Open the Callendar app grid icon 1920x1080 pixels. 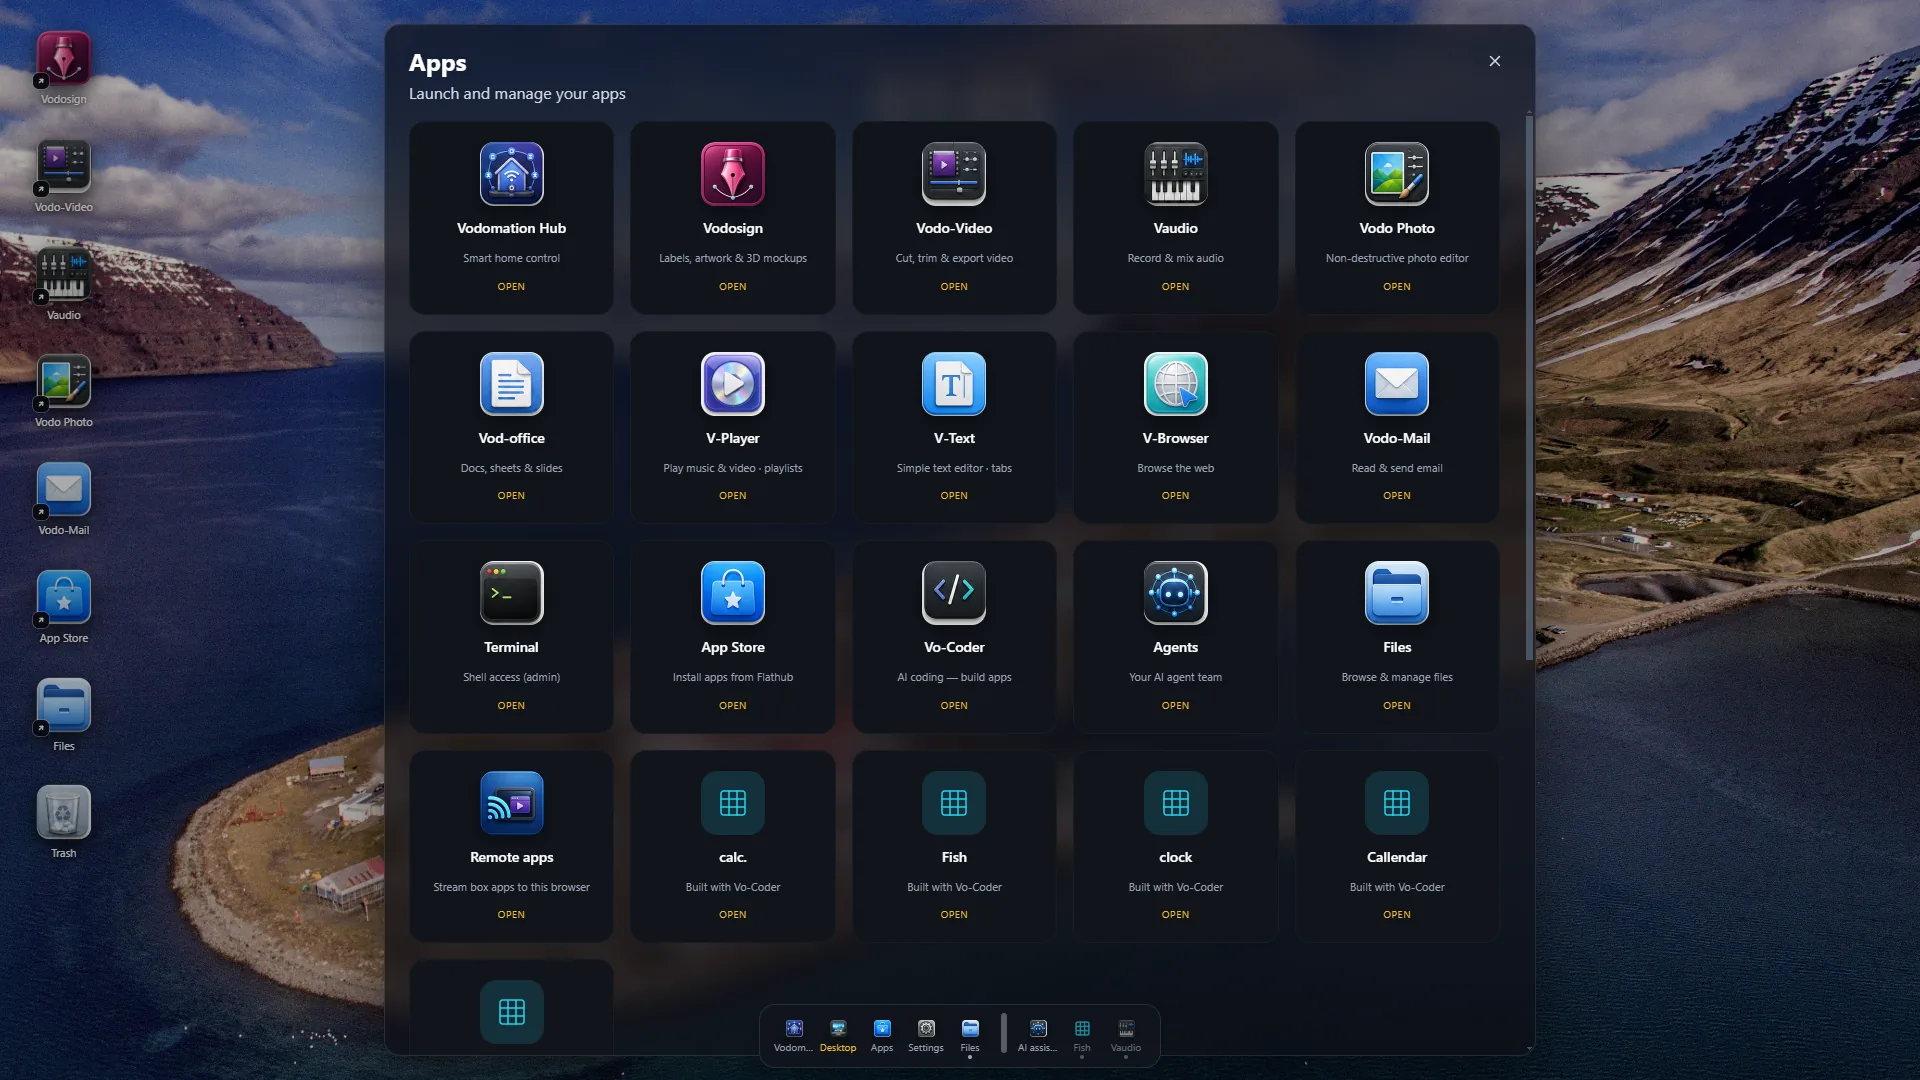(x=1397, y=803)
